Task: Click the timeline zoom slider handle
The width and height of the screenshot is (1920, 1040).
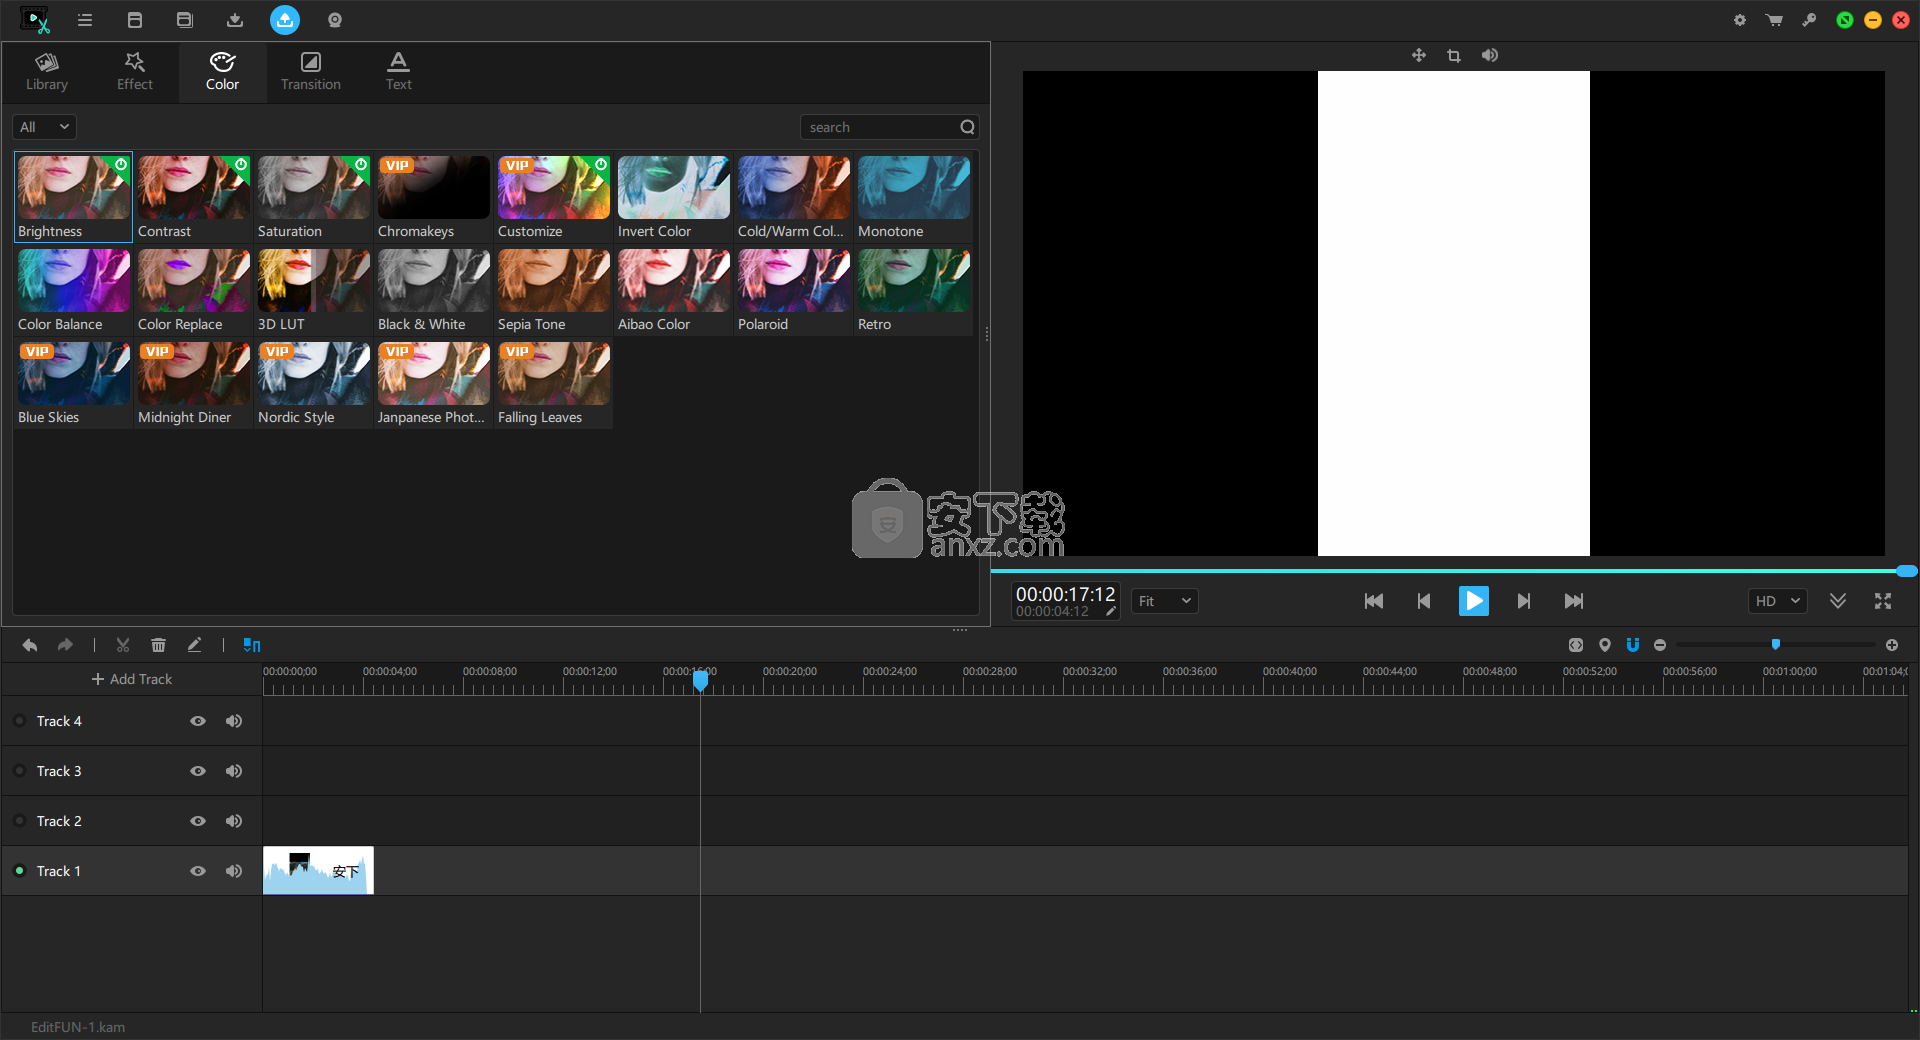Action: pyautogui.click(x=1776, y=645)
